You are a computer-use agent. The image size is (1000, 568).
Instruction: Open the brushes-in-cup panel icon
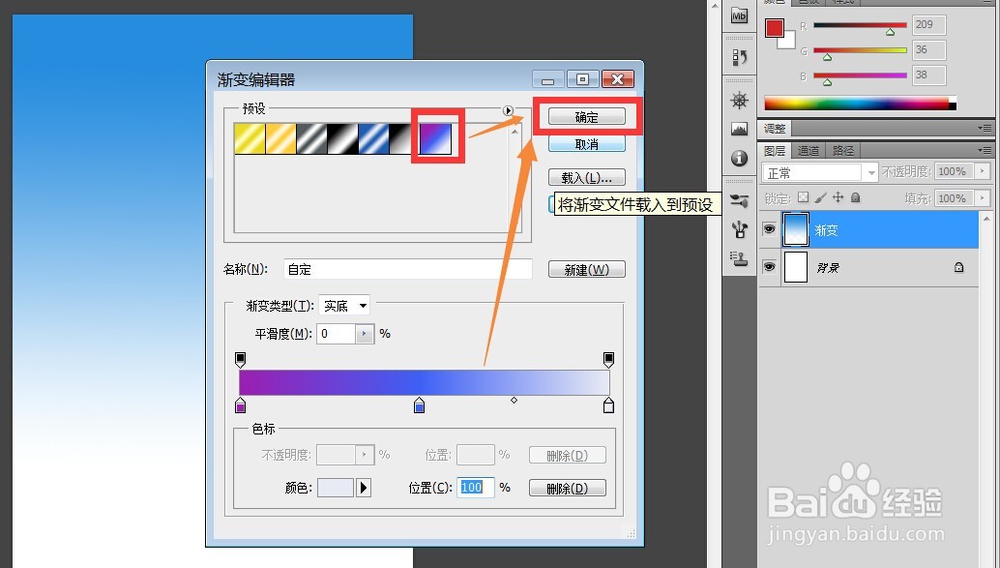click(x=739, y=229)
